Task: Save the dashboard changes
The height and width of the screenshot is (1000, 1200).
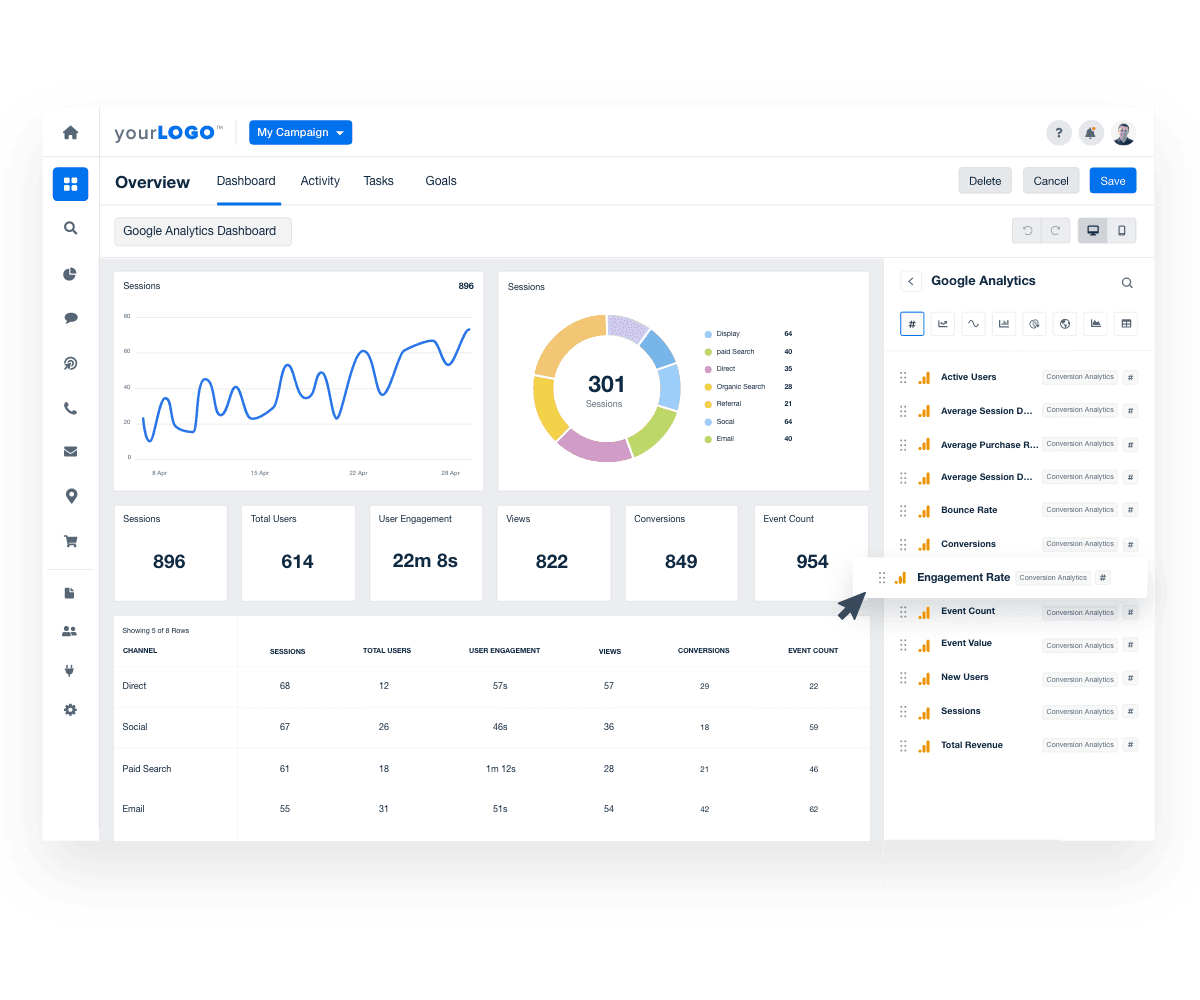Action: (1112, 180)
